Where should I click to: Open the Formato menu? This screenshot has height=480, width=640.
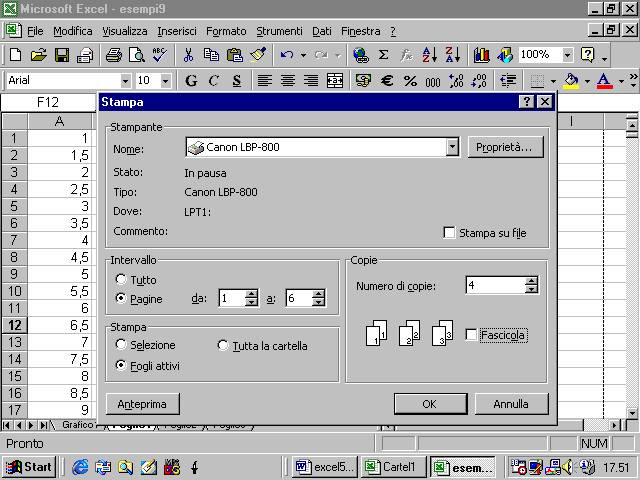click(226, 31)
